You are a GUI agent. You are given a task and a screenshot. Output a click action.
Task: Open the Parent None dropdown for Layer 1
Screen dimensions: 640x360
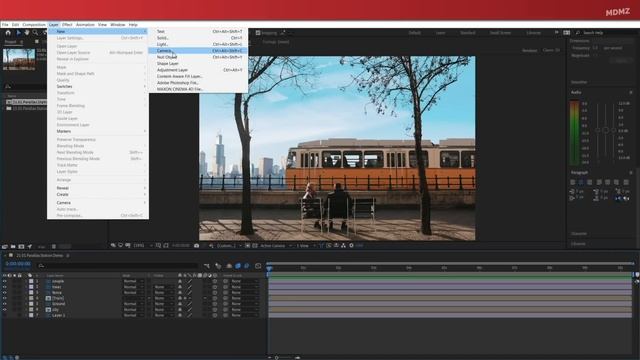(x=244, y=316)
